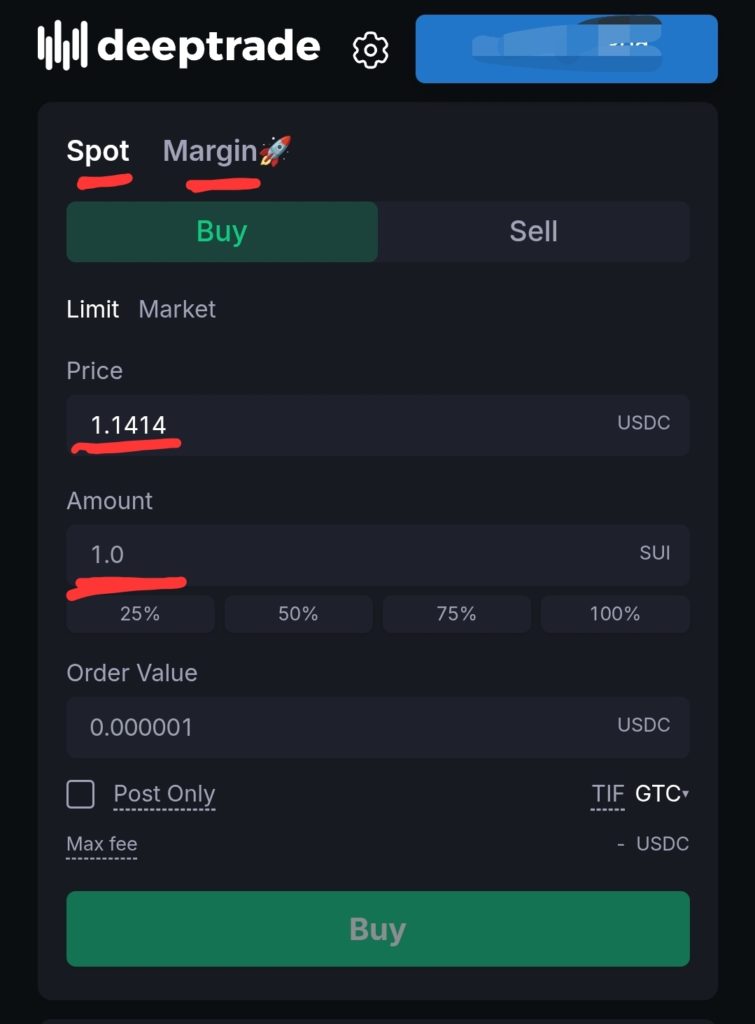The height and width of the screenshot is (1024, 755).
Task: Enable the Post Only checkbox
Action: pos(81,794)
